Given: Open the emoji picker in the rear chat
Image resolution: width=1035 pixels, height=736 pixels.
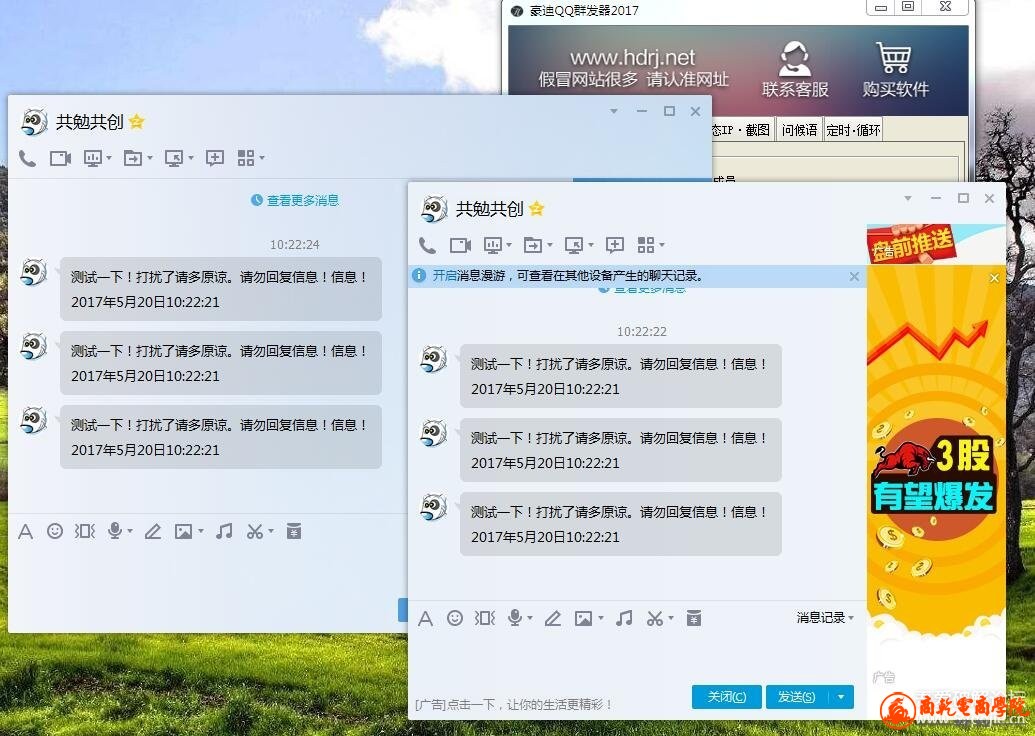Looking at the screenshot, I should (55, 531).
